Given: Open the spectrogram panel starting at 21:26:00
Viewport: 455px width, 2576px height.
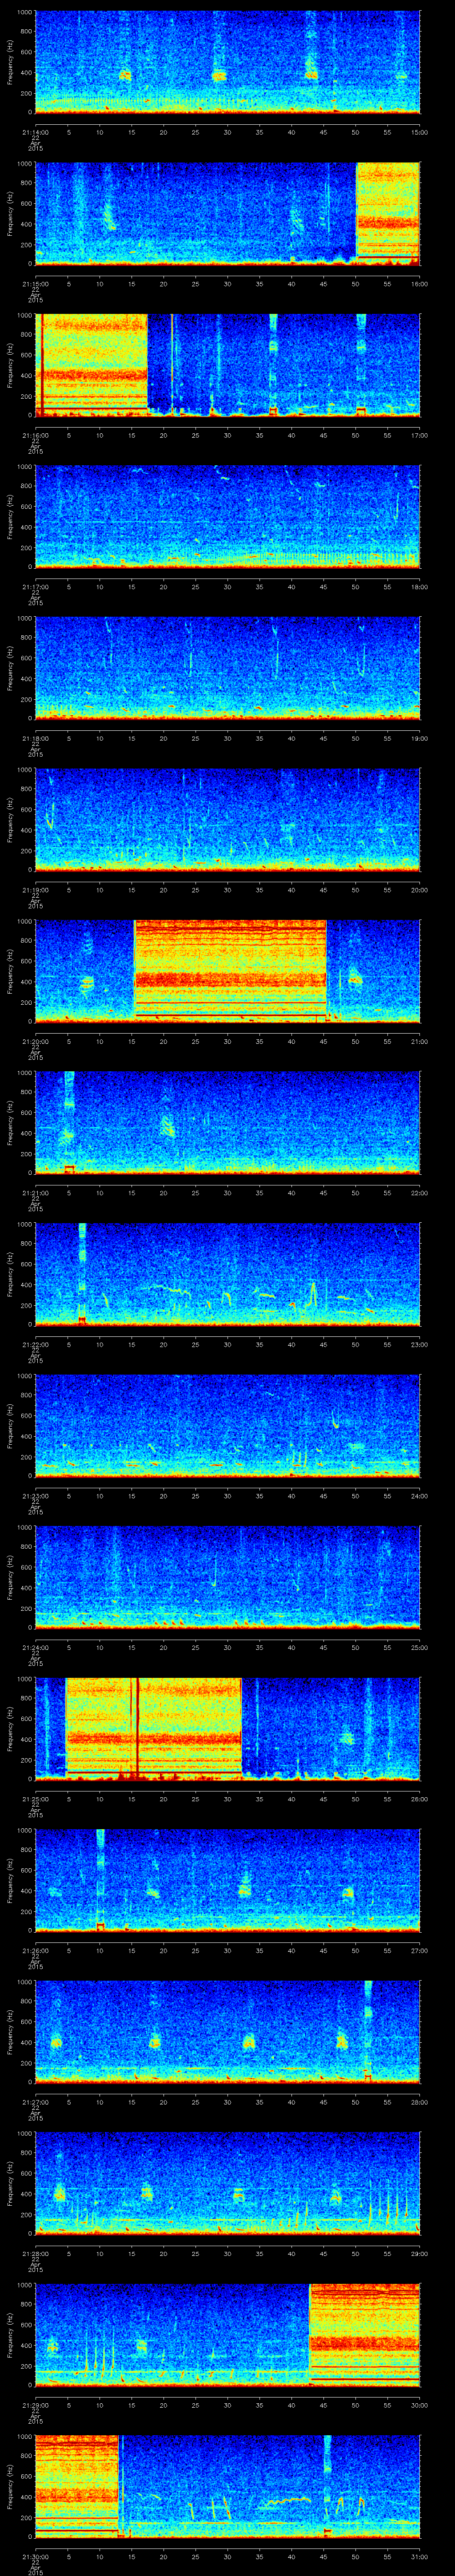Looking at the screenshot, I should pos(228,1880).
